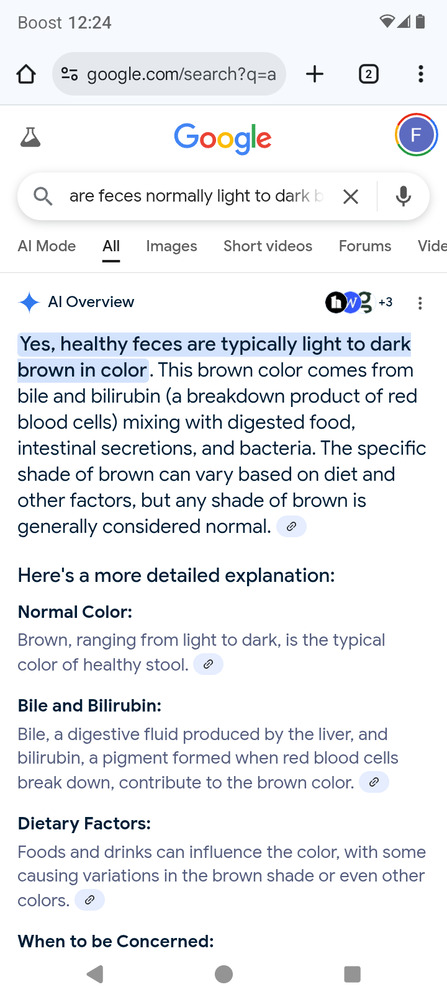447x1000 pixels.
Task: Start voice search with microphone icon
Action: click(x=403, y=196)
